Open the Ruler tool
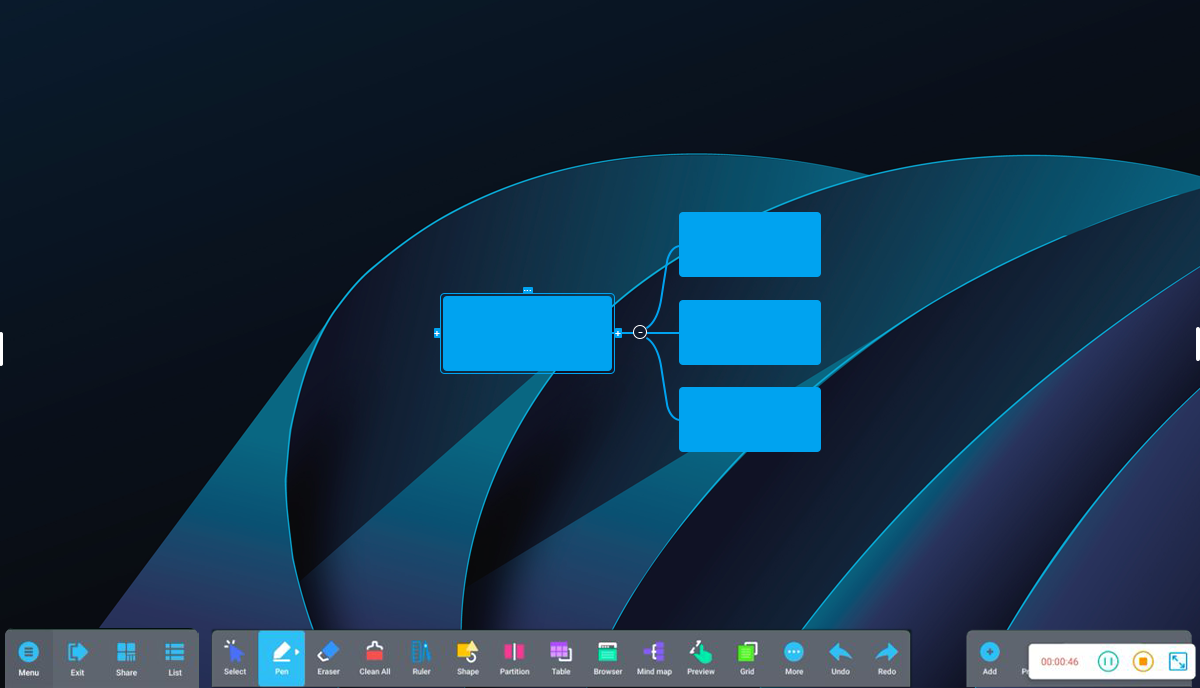Image resolution: width=1200 pixels, height=688 pixels. click(421, 656)
